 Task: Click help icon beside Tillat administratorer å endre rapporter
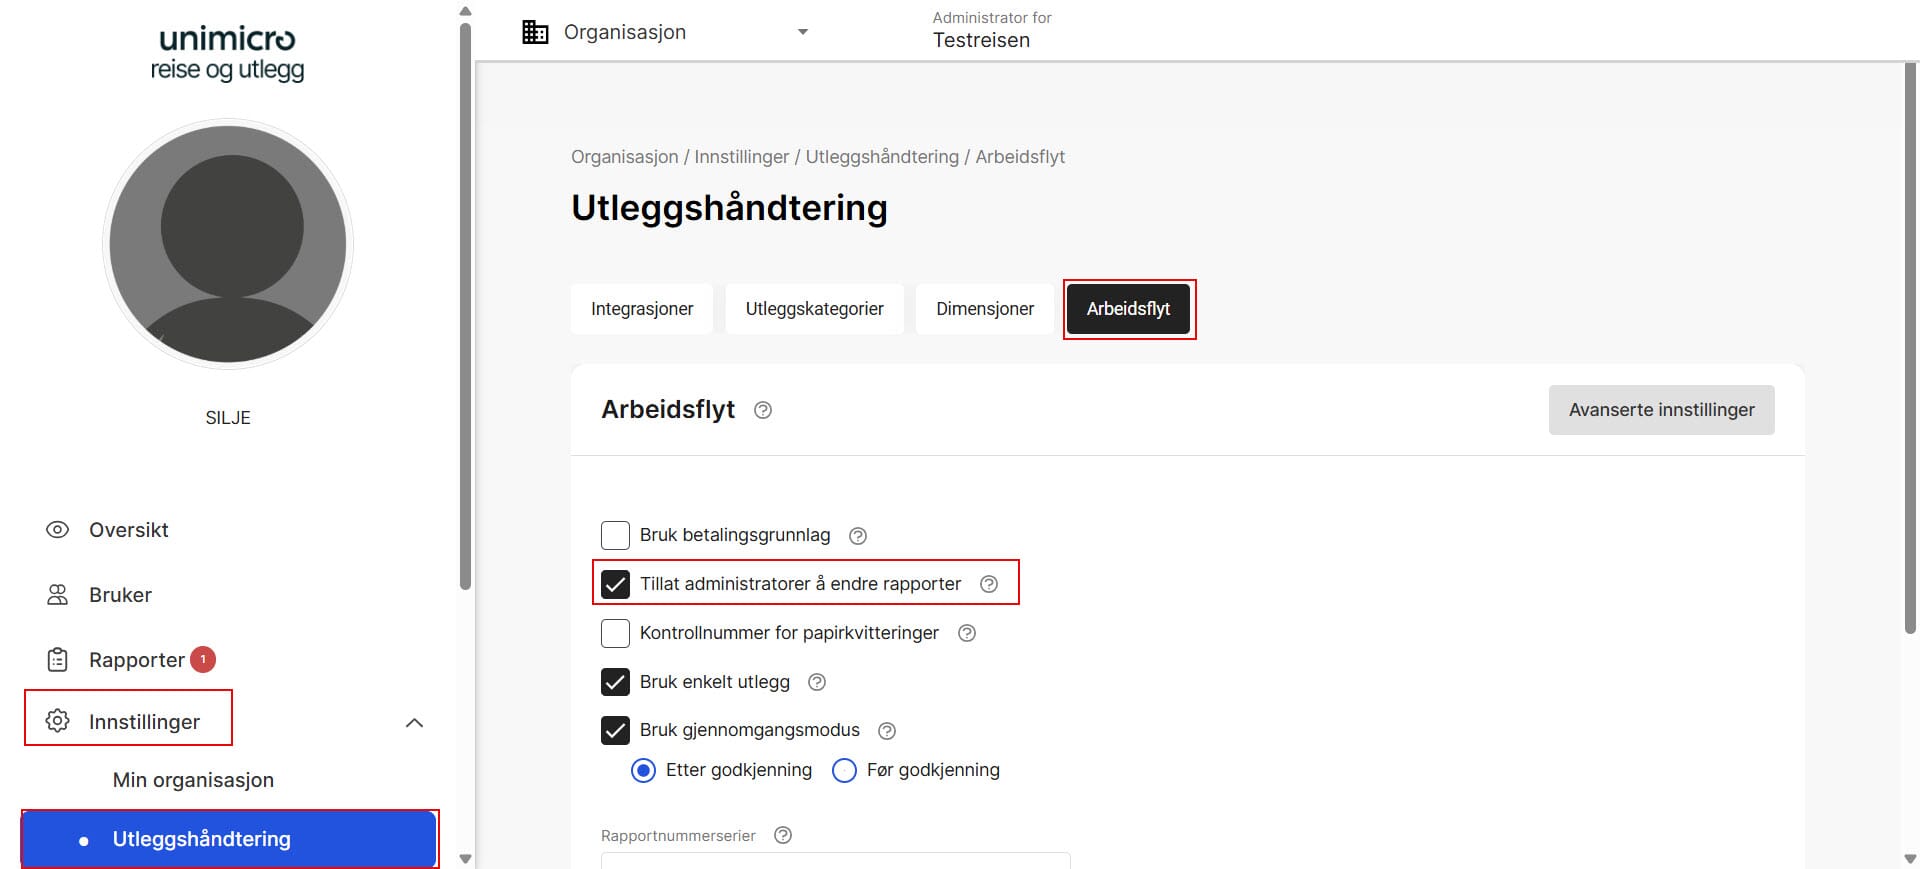[988, 584]
